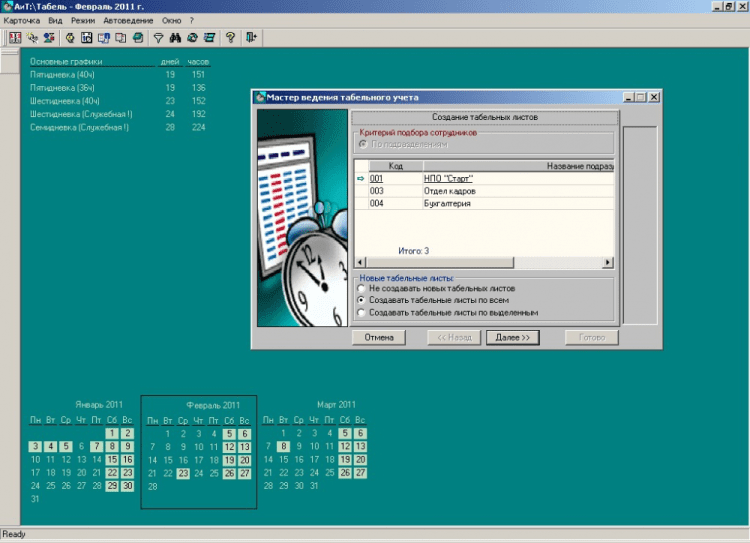
Task: Click the printer icon in toolbar
Action: click(137, 38)
